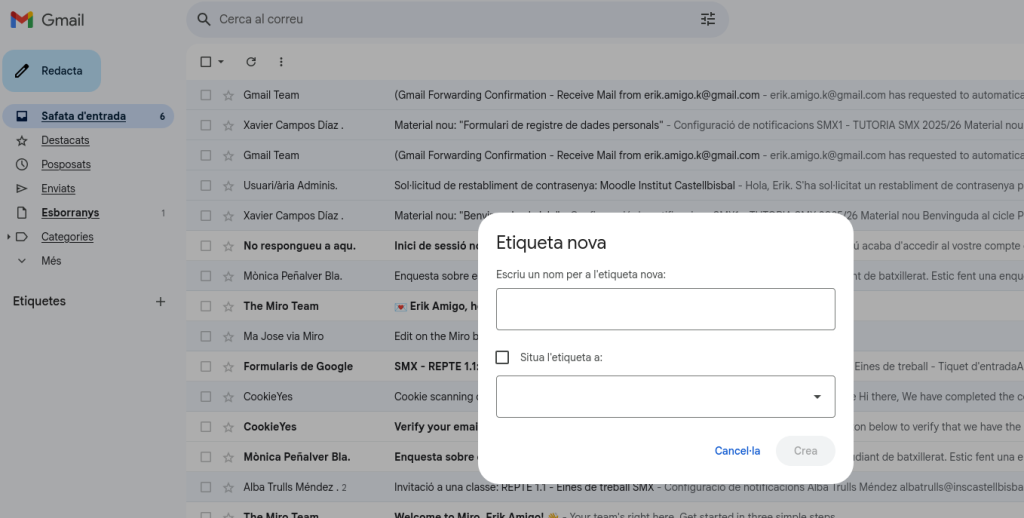Open the Destacats folder

pos(65,140)
